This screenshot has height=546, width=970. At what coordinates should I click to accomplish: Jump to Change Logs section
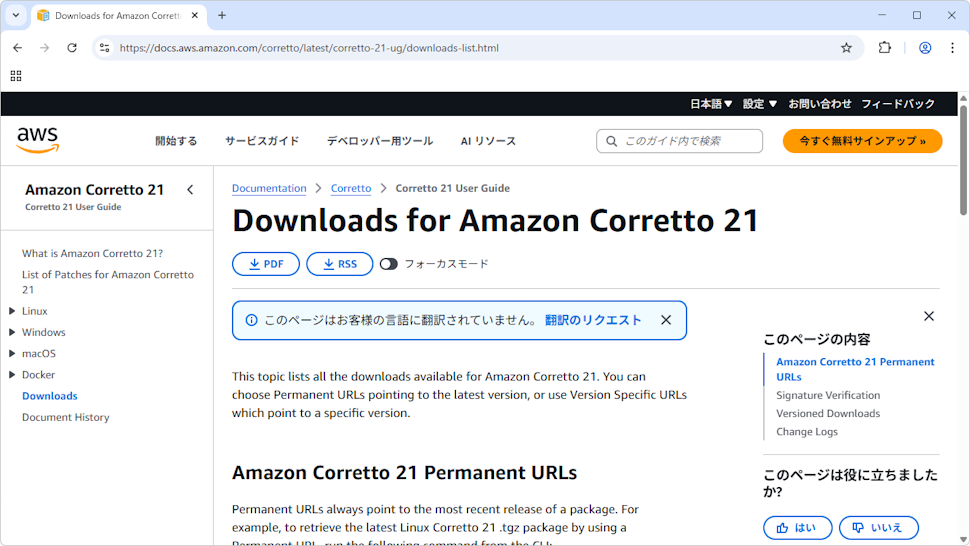(x=807, y=432)
